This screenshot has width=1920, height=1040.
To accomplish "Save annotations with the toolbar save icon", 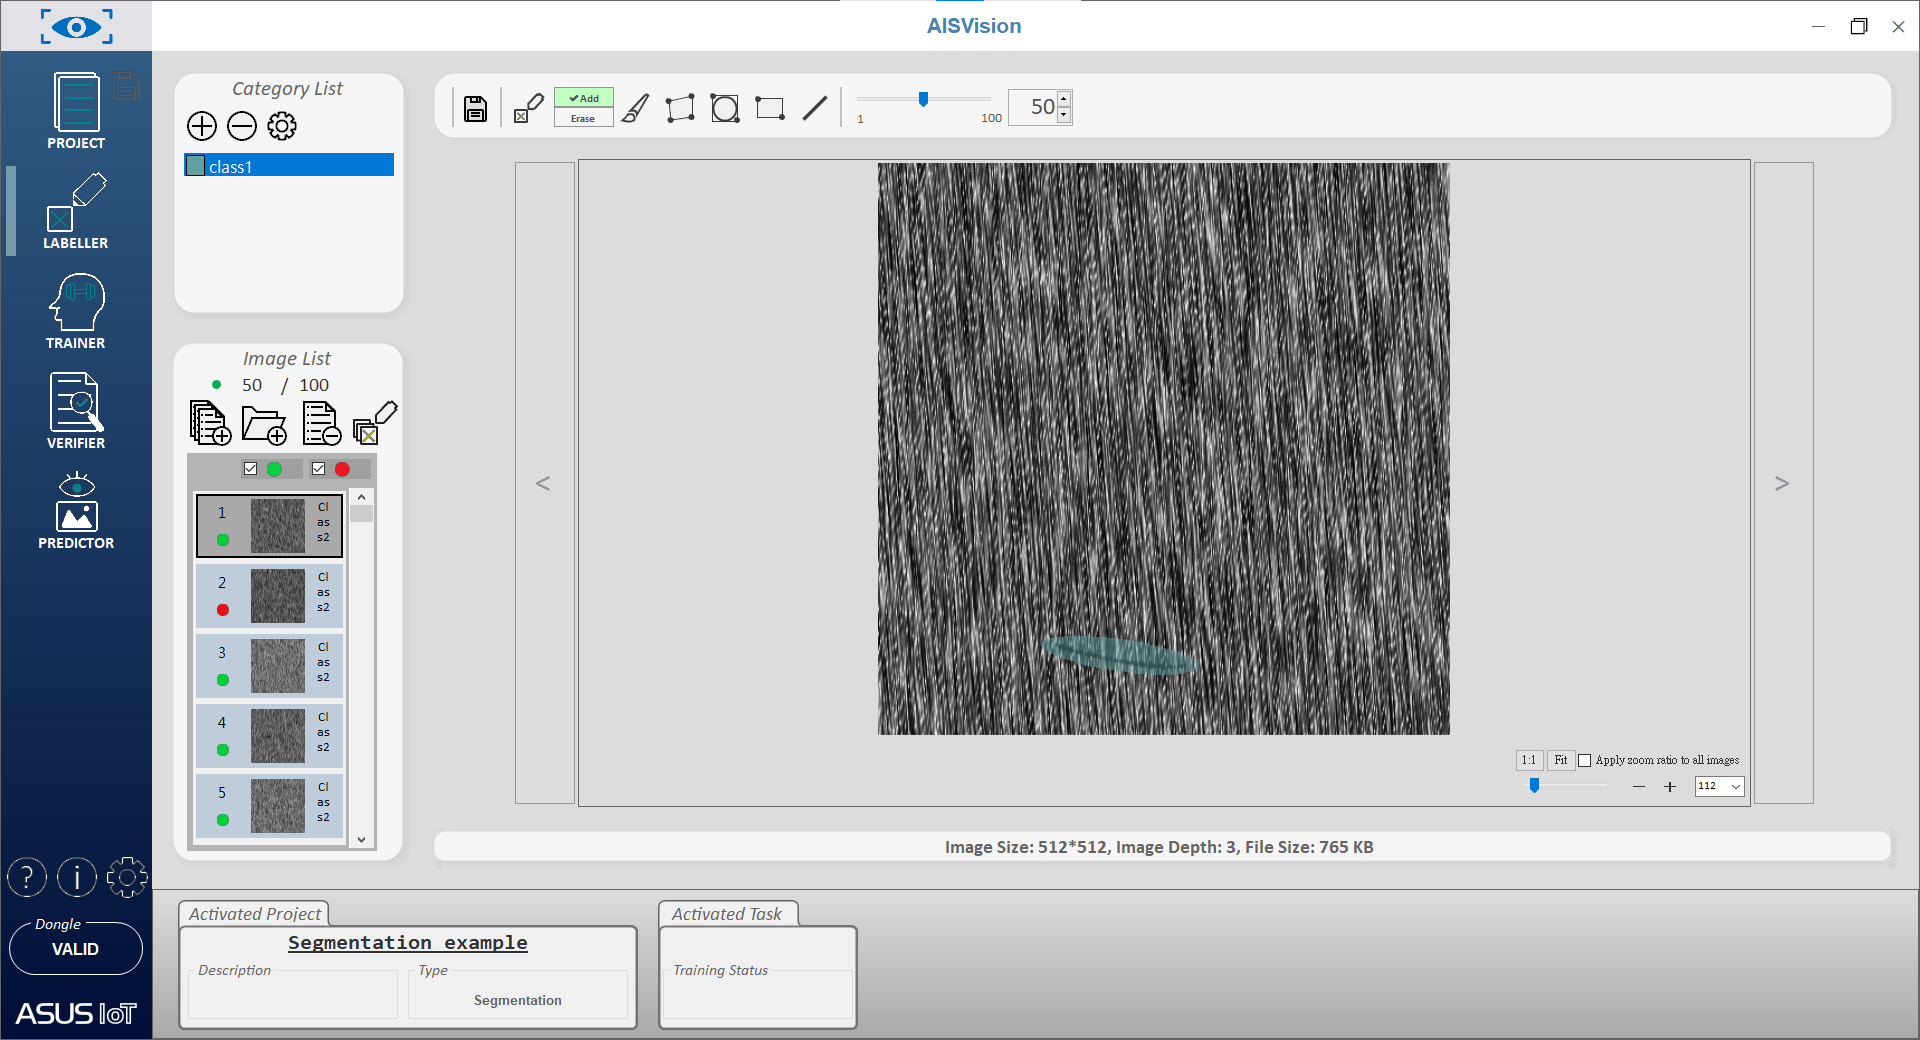I will click(x=476, y=108).
